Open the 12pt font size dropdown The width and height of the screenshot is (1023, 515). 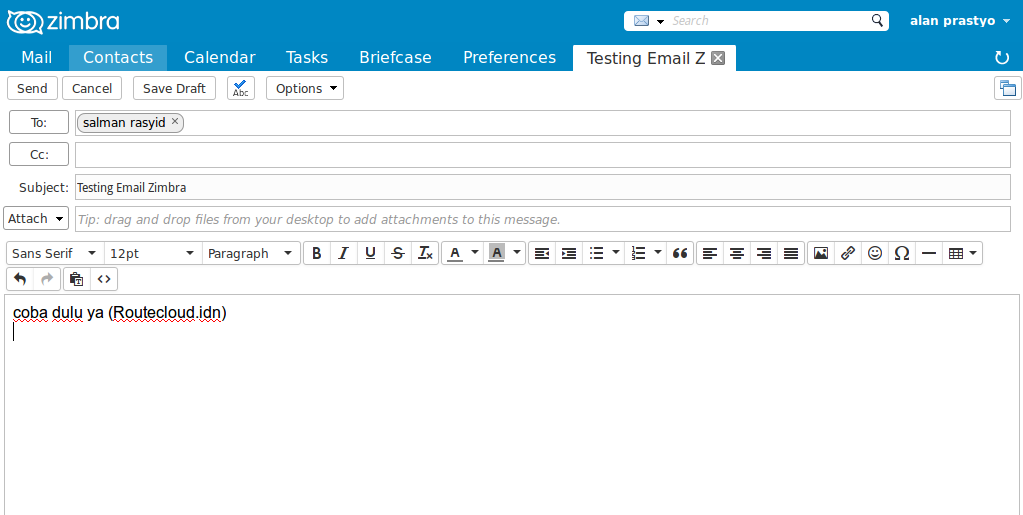pos(153,253)
